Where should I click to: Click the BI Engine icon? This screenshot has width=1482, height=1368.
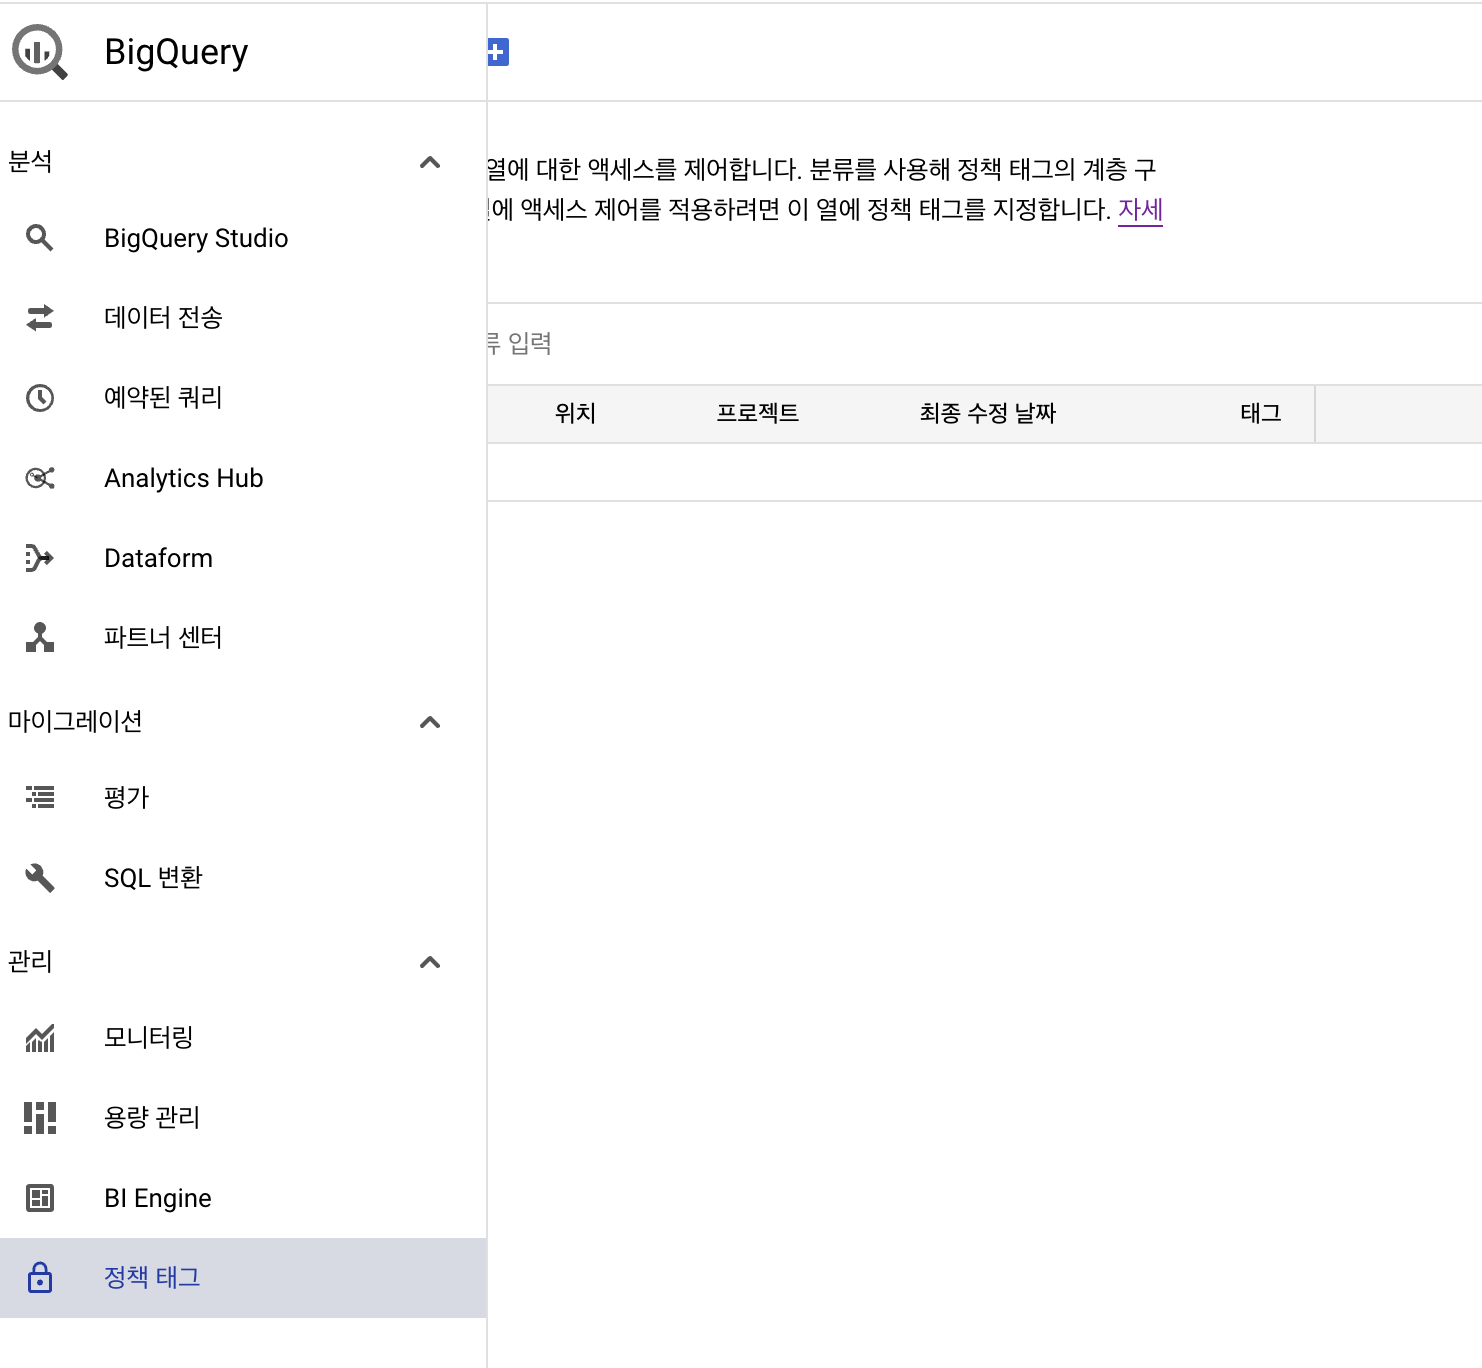click(x=40, y=1198)
